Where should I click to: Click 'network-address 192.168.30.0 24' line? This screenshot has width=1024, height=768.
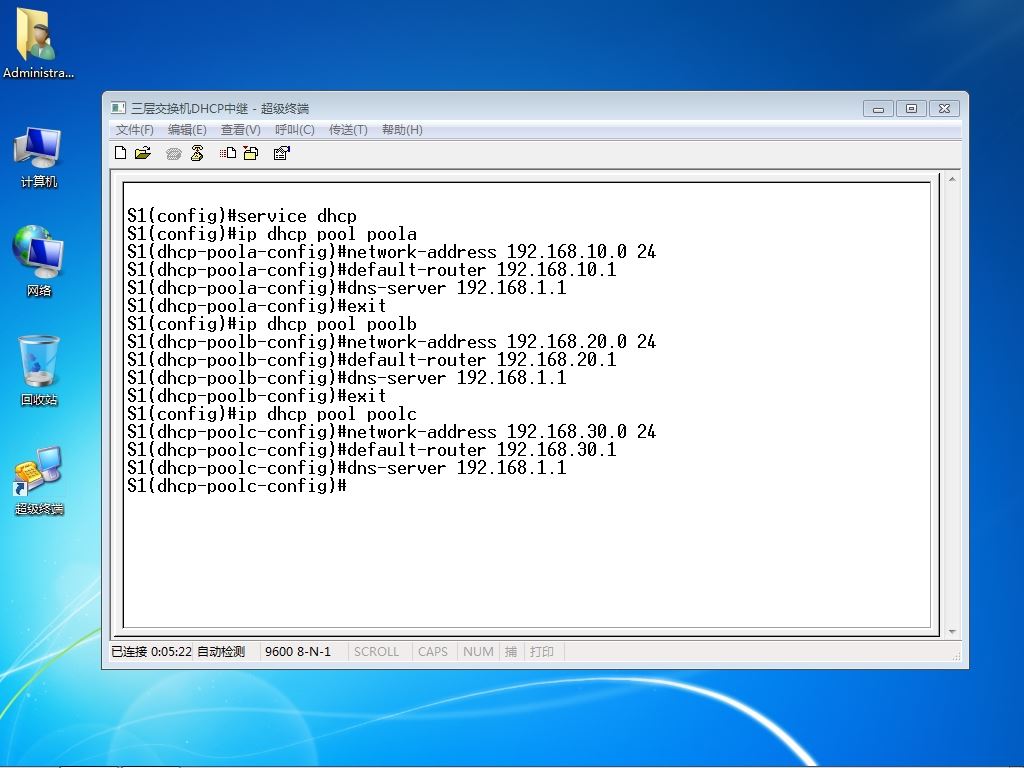(391, 432)
